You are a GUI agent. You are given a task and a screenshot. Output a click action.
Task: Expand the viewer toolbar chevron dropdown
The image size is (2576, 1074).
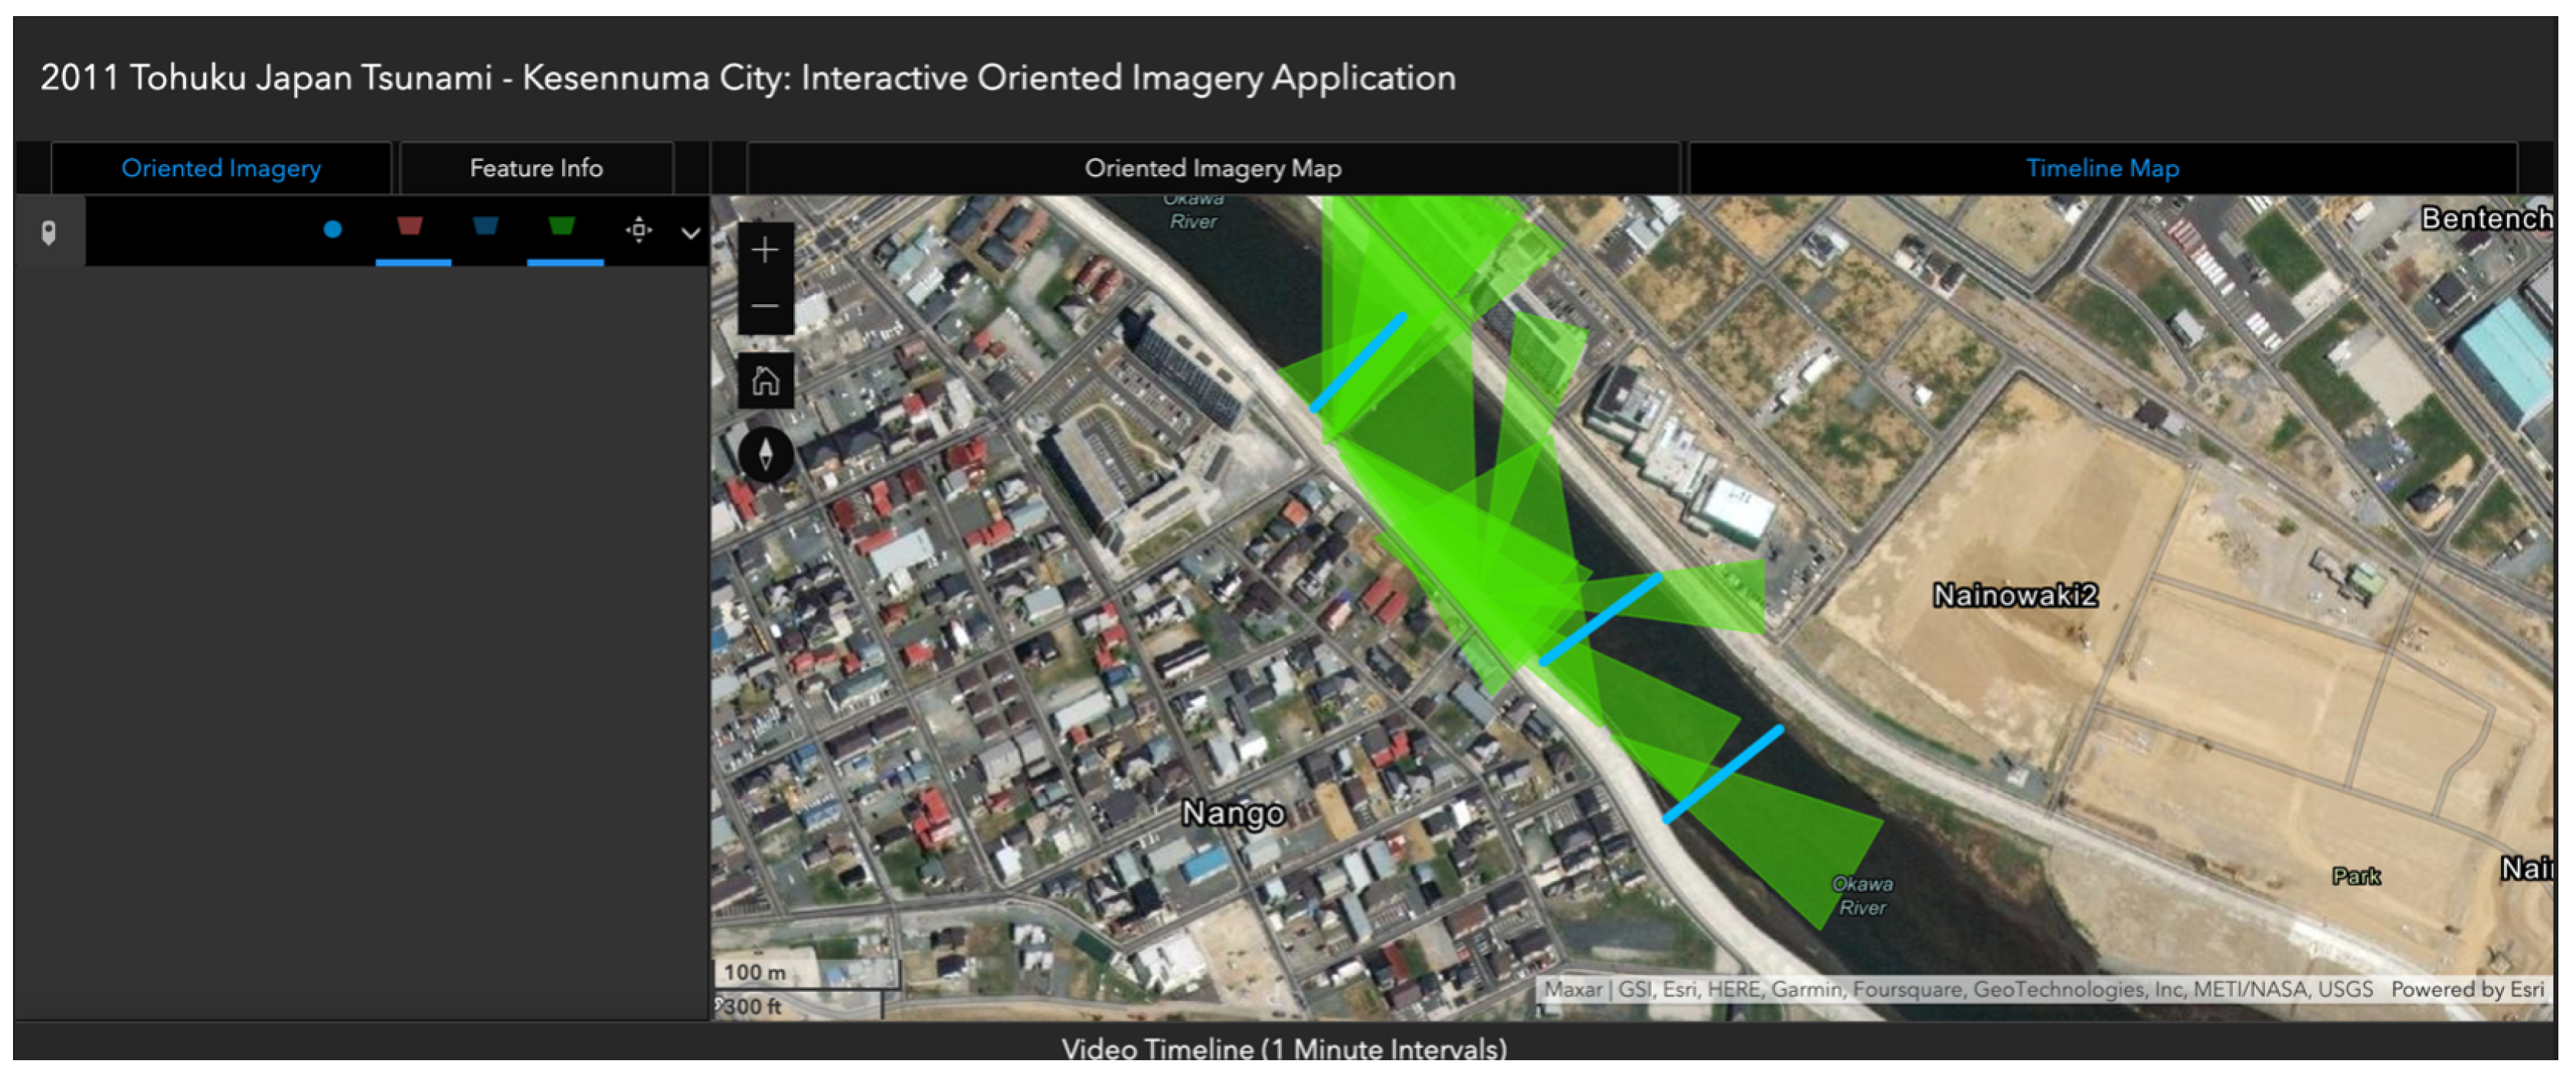(x=690, y=233)
